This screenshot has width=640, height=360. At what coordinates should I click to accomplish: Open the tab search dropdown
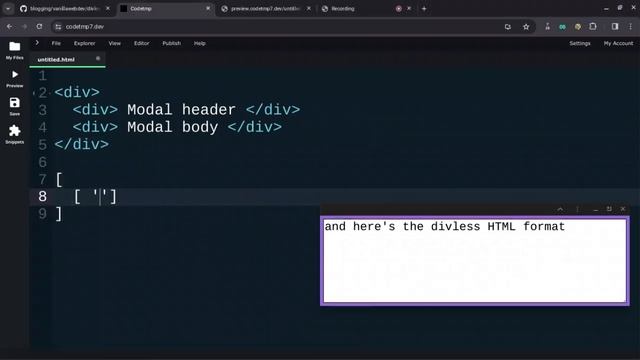[x=8, y=9]
